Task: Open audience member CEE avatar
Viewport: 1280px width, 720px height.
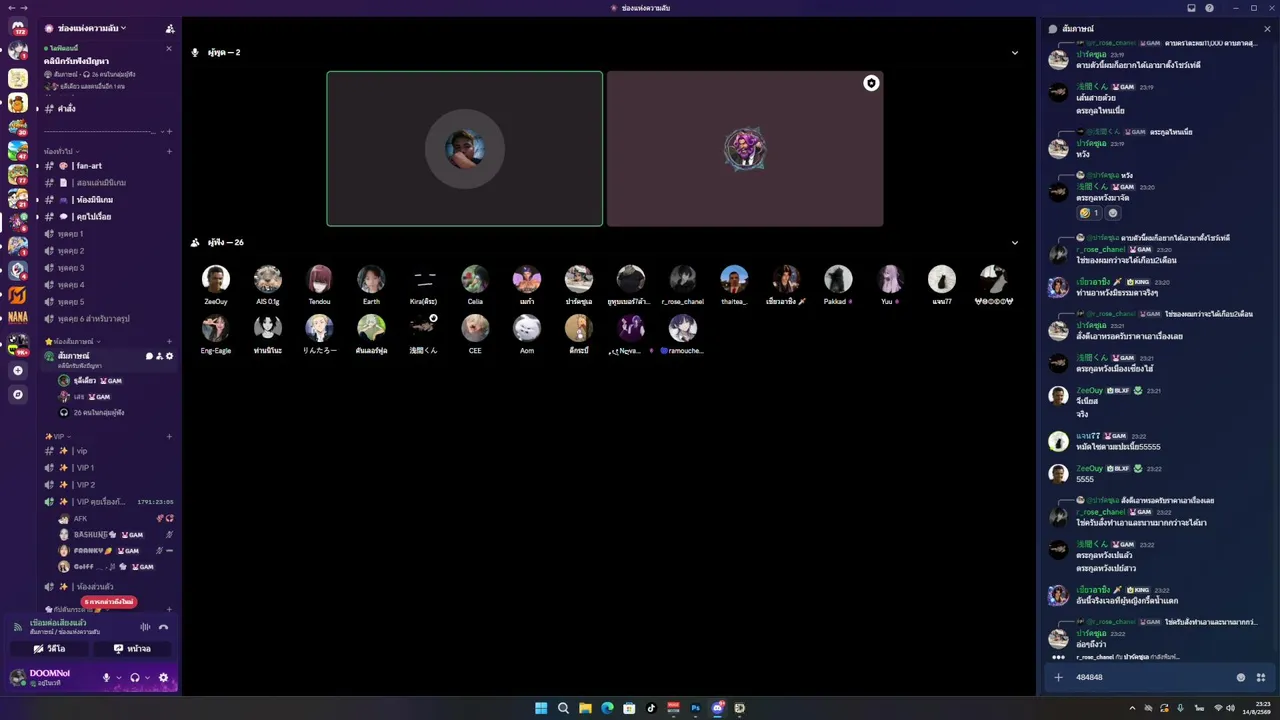Action: coord(475,328)
